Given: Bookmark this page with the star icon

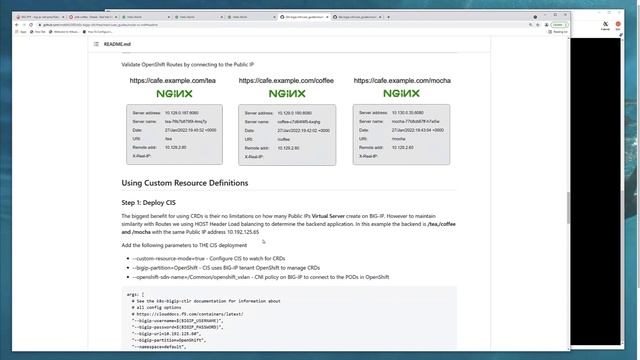Looking at the screenshot, I should [x=538, y=25].
